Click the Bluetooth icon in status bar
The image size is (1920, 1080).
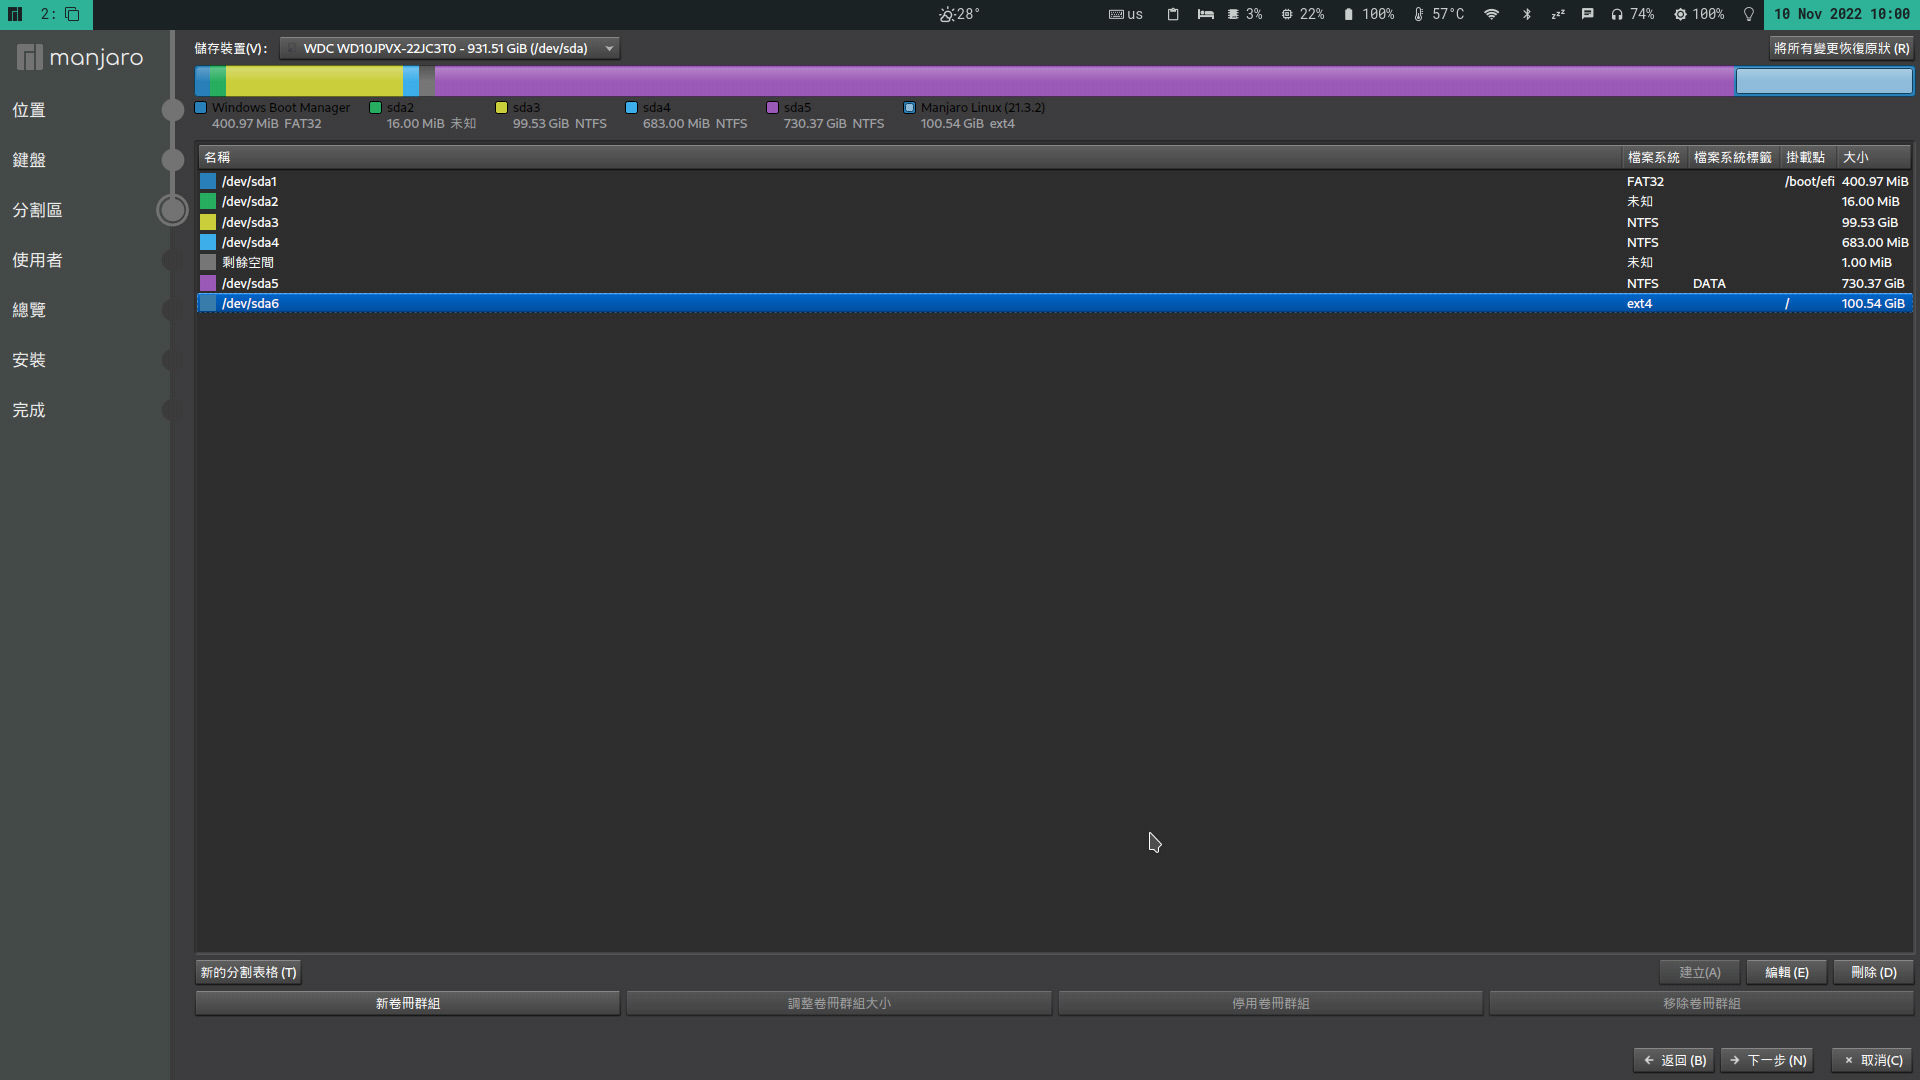pos(1527,14)
